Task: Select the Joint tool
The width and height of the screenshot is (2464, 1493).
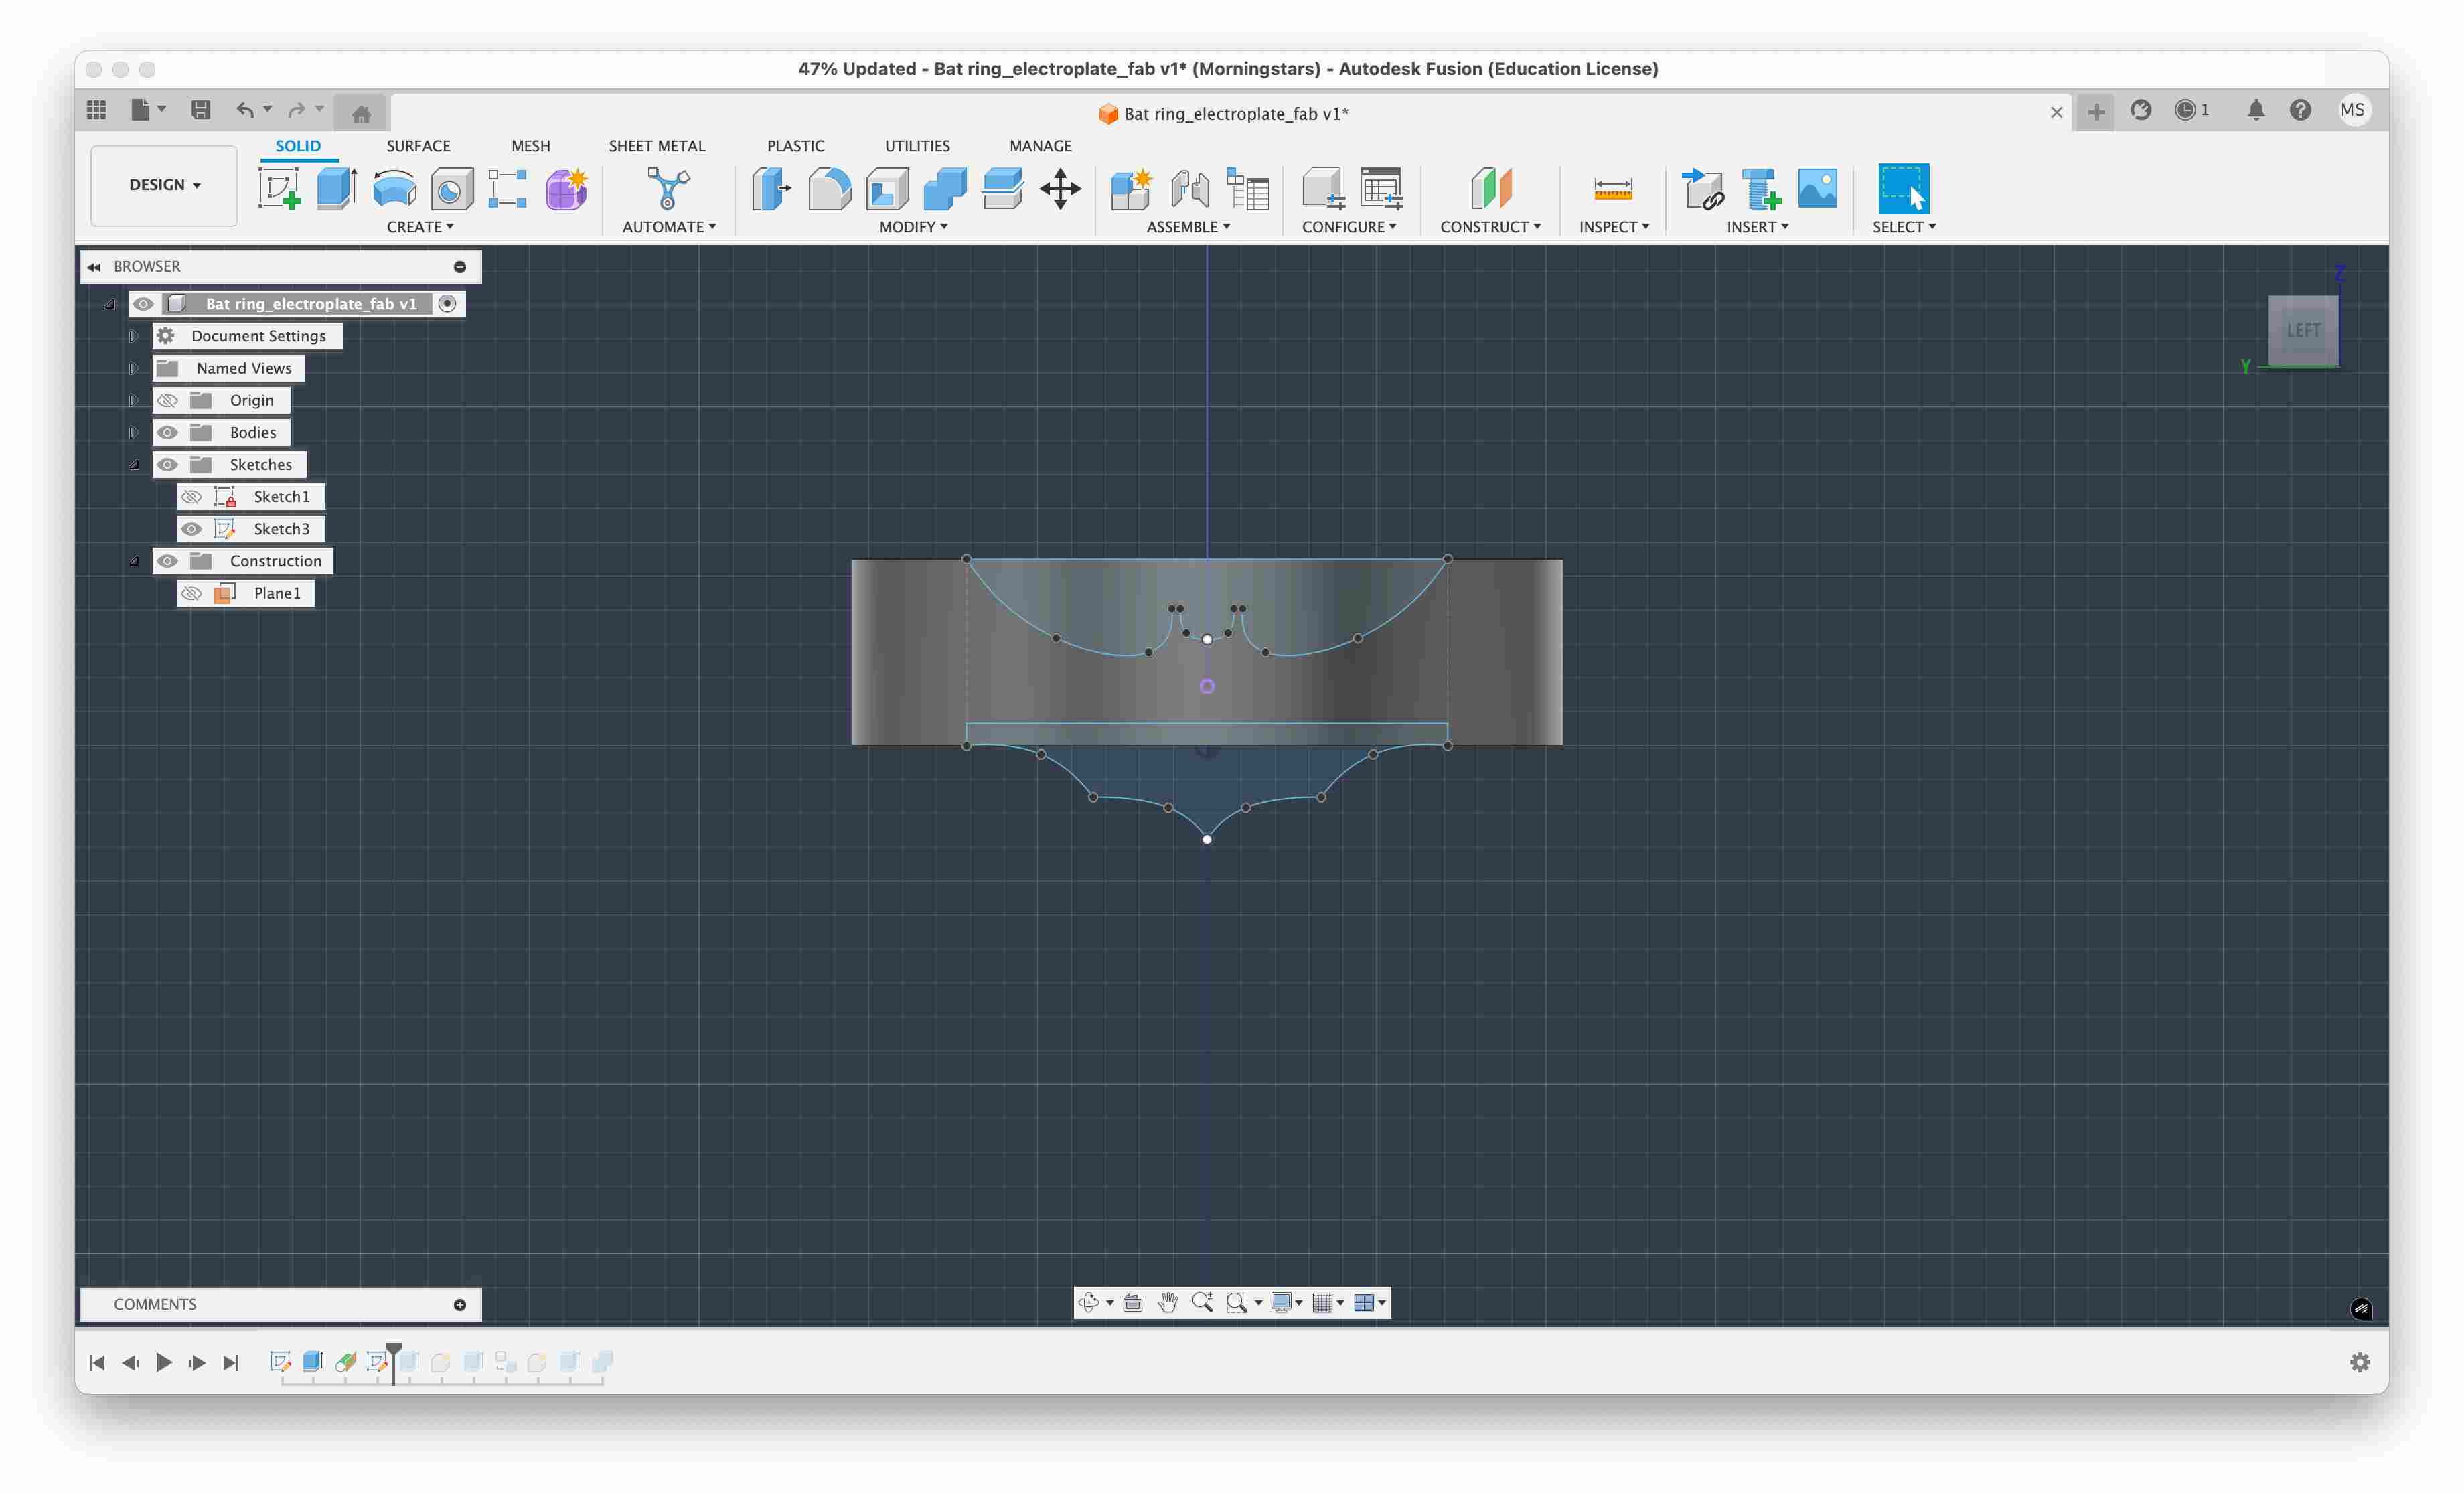Action: [x=1190, y=188]
